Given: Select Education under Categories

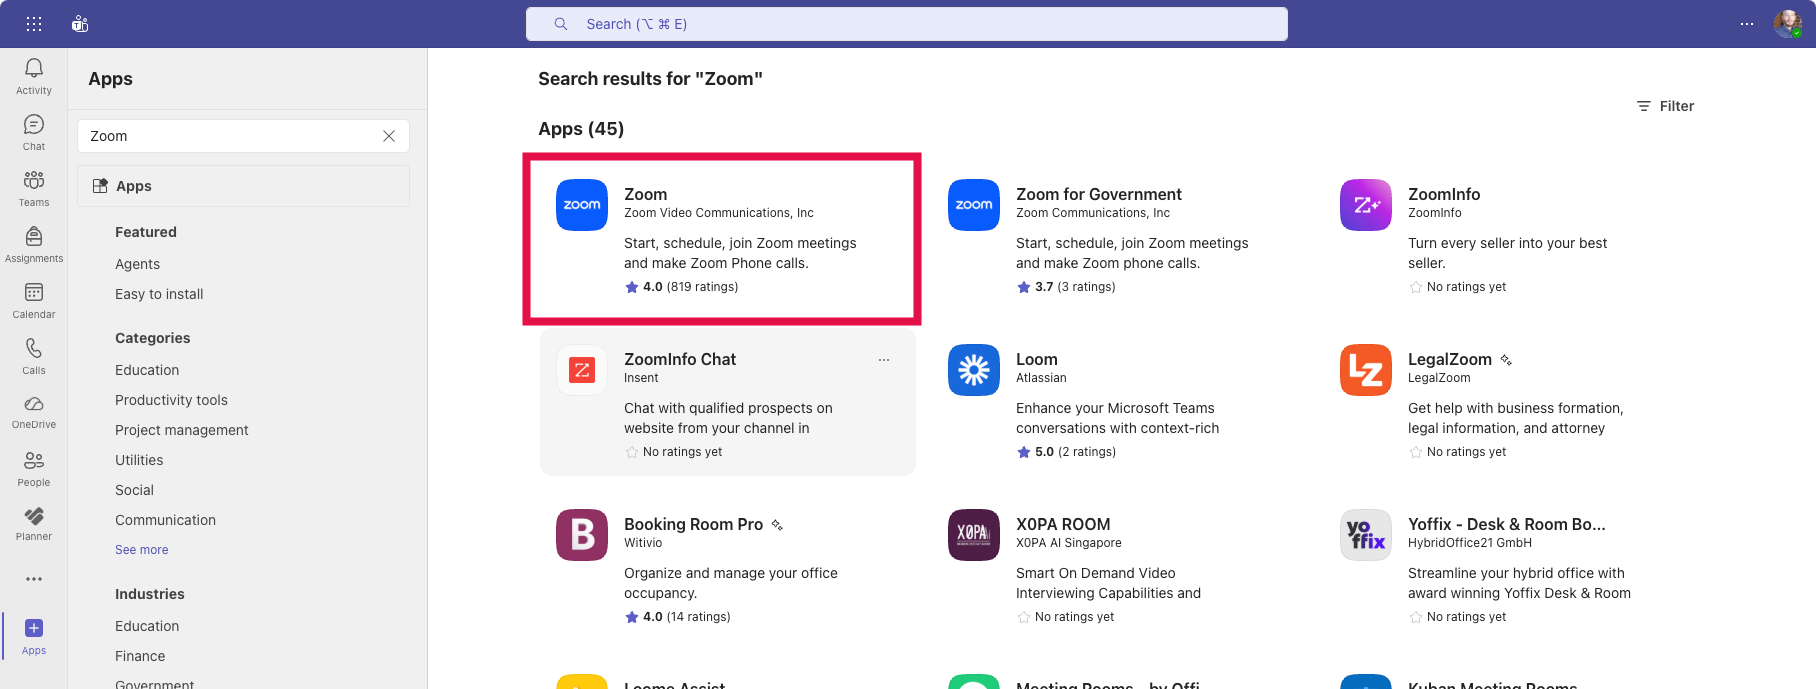Looking at the screenshot, I should pos(147,370).
